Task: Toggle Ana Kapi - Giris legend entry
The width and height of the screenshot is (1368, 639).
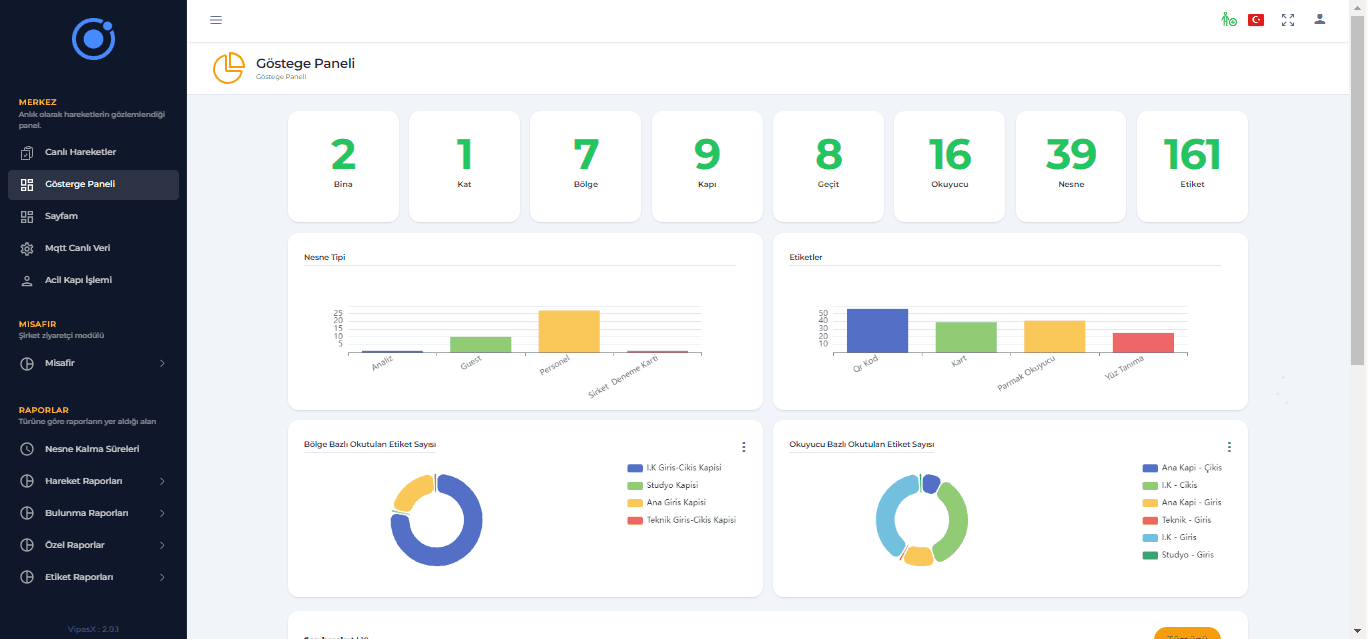Action: tap(1182, 503)
